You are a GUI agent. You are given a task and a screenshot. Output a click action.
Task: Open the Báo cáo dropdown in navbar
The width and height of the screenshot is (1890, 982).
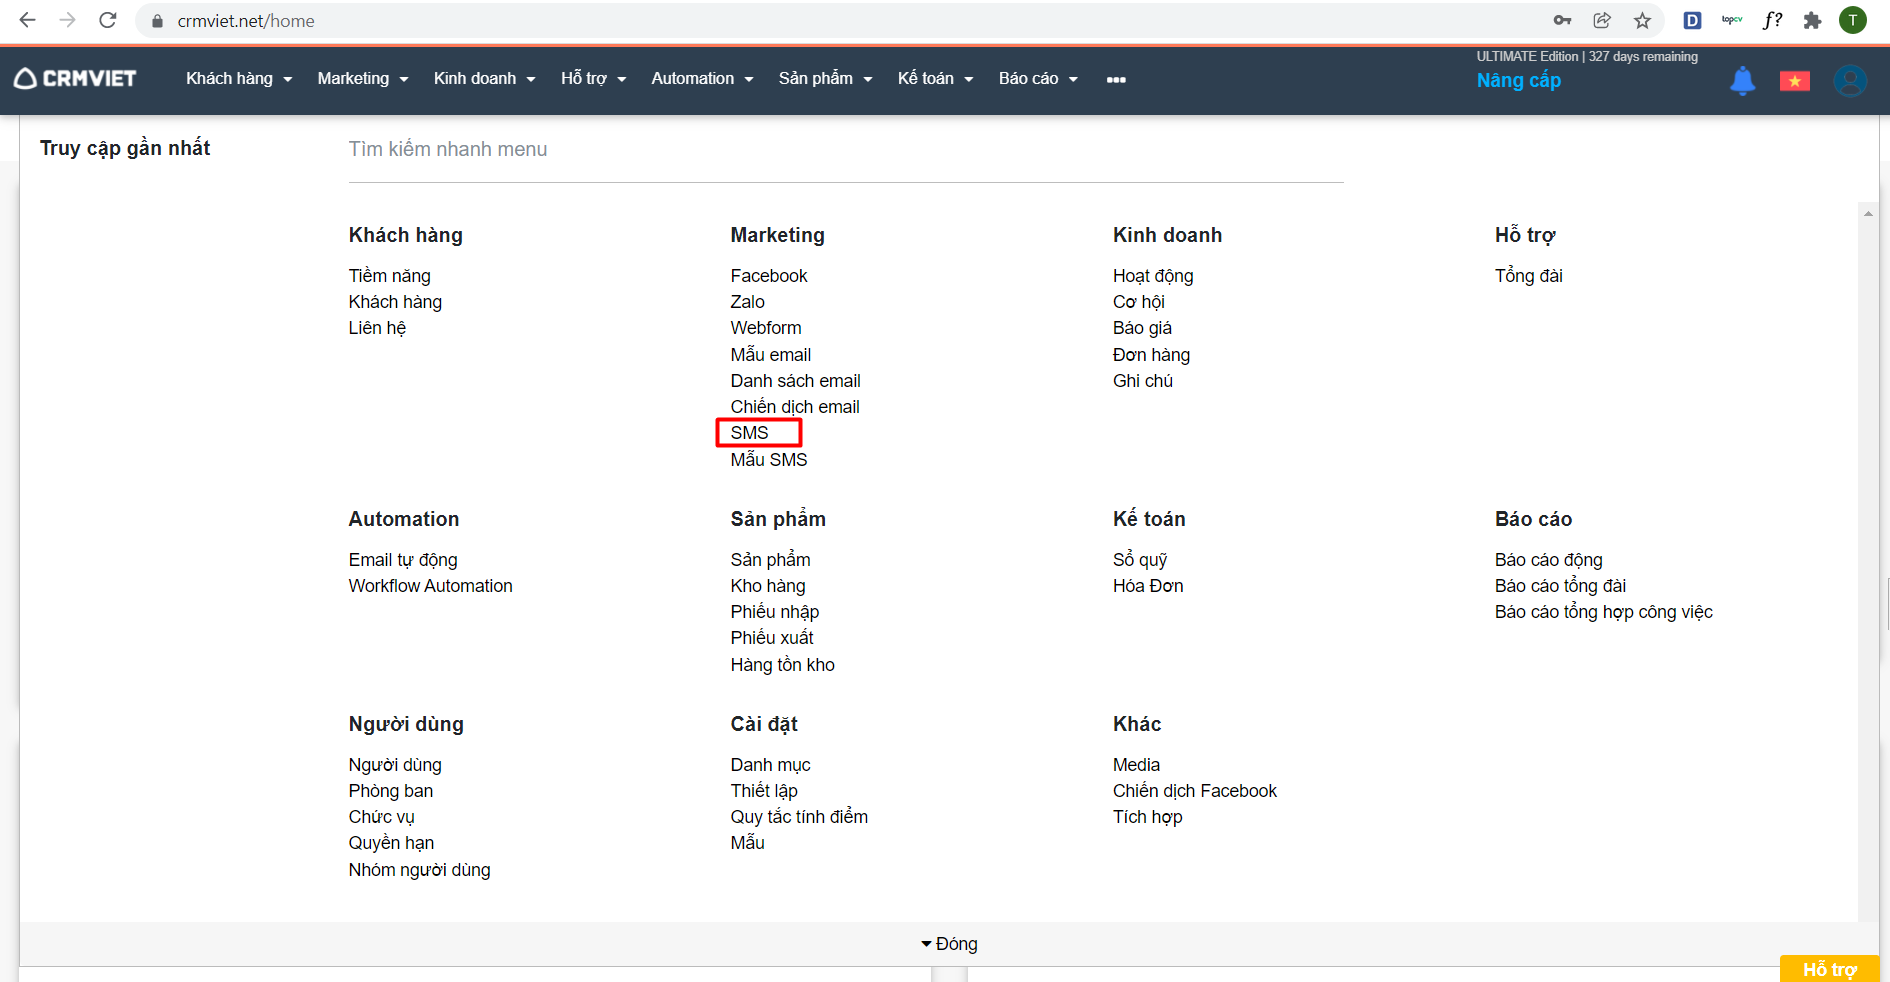(1038, 79)
